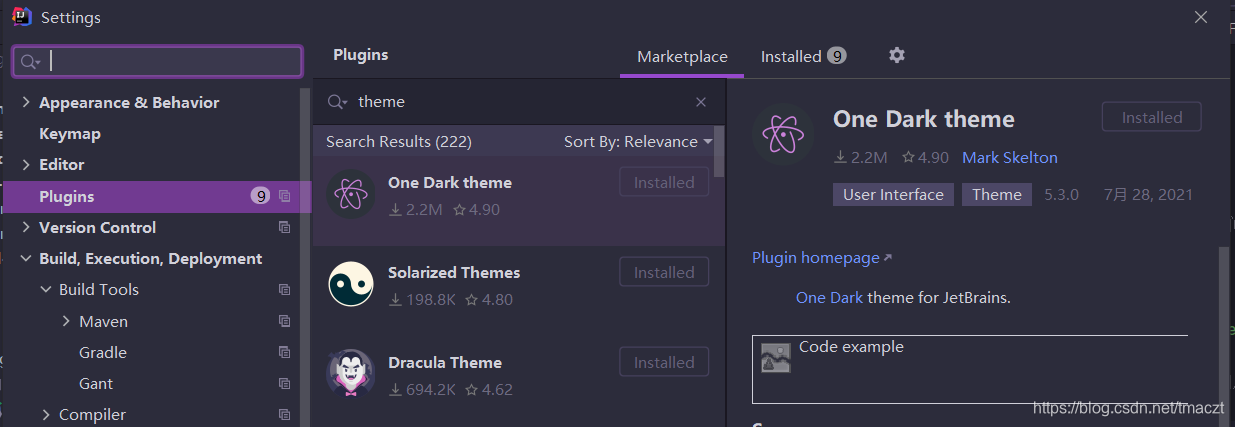This screenshot has height=427, width=1235.
Task: Click Dracula Theme vampire icon
Action: 351,374
